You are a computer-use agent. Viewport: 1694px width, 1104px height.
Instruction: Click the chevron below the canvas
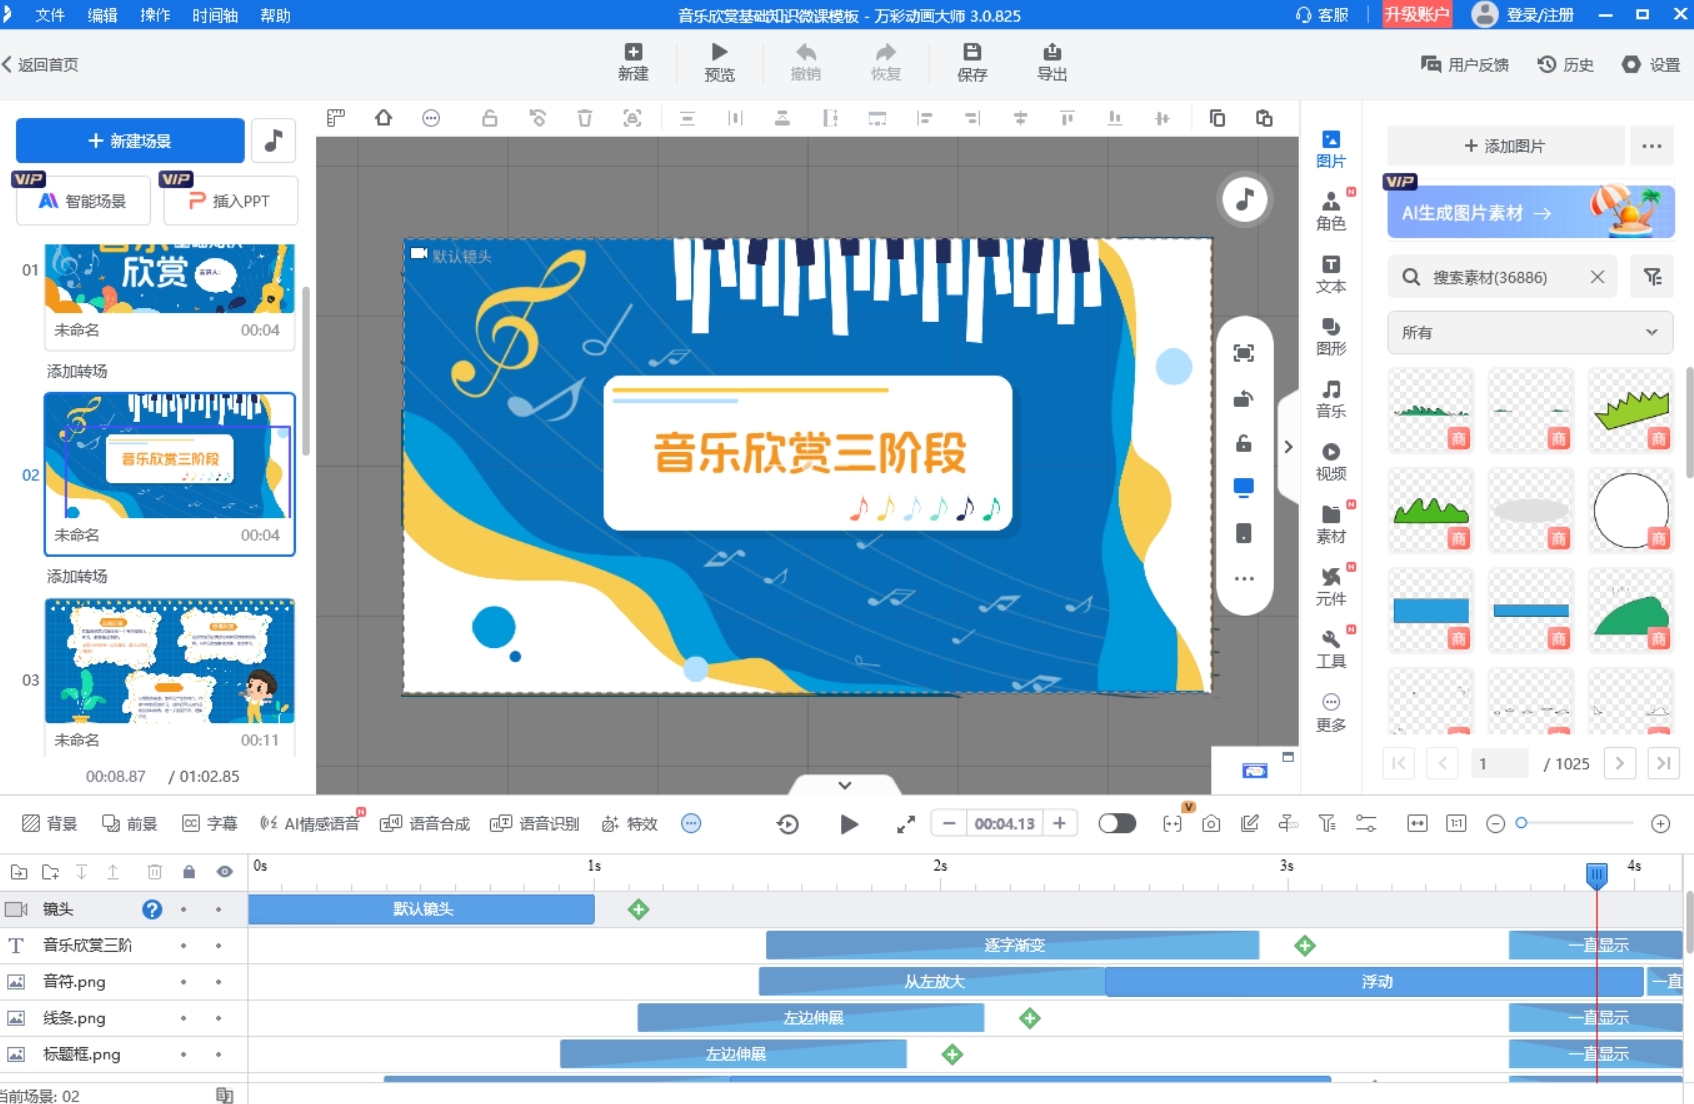pyautogui.click(x=845, y=785)
